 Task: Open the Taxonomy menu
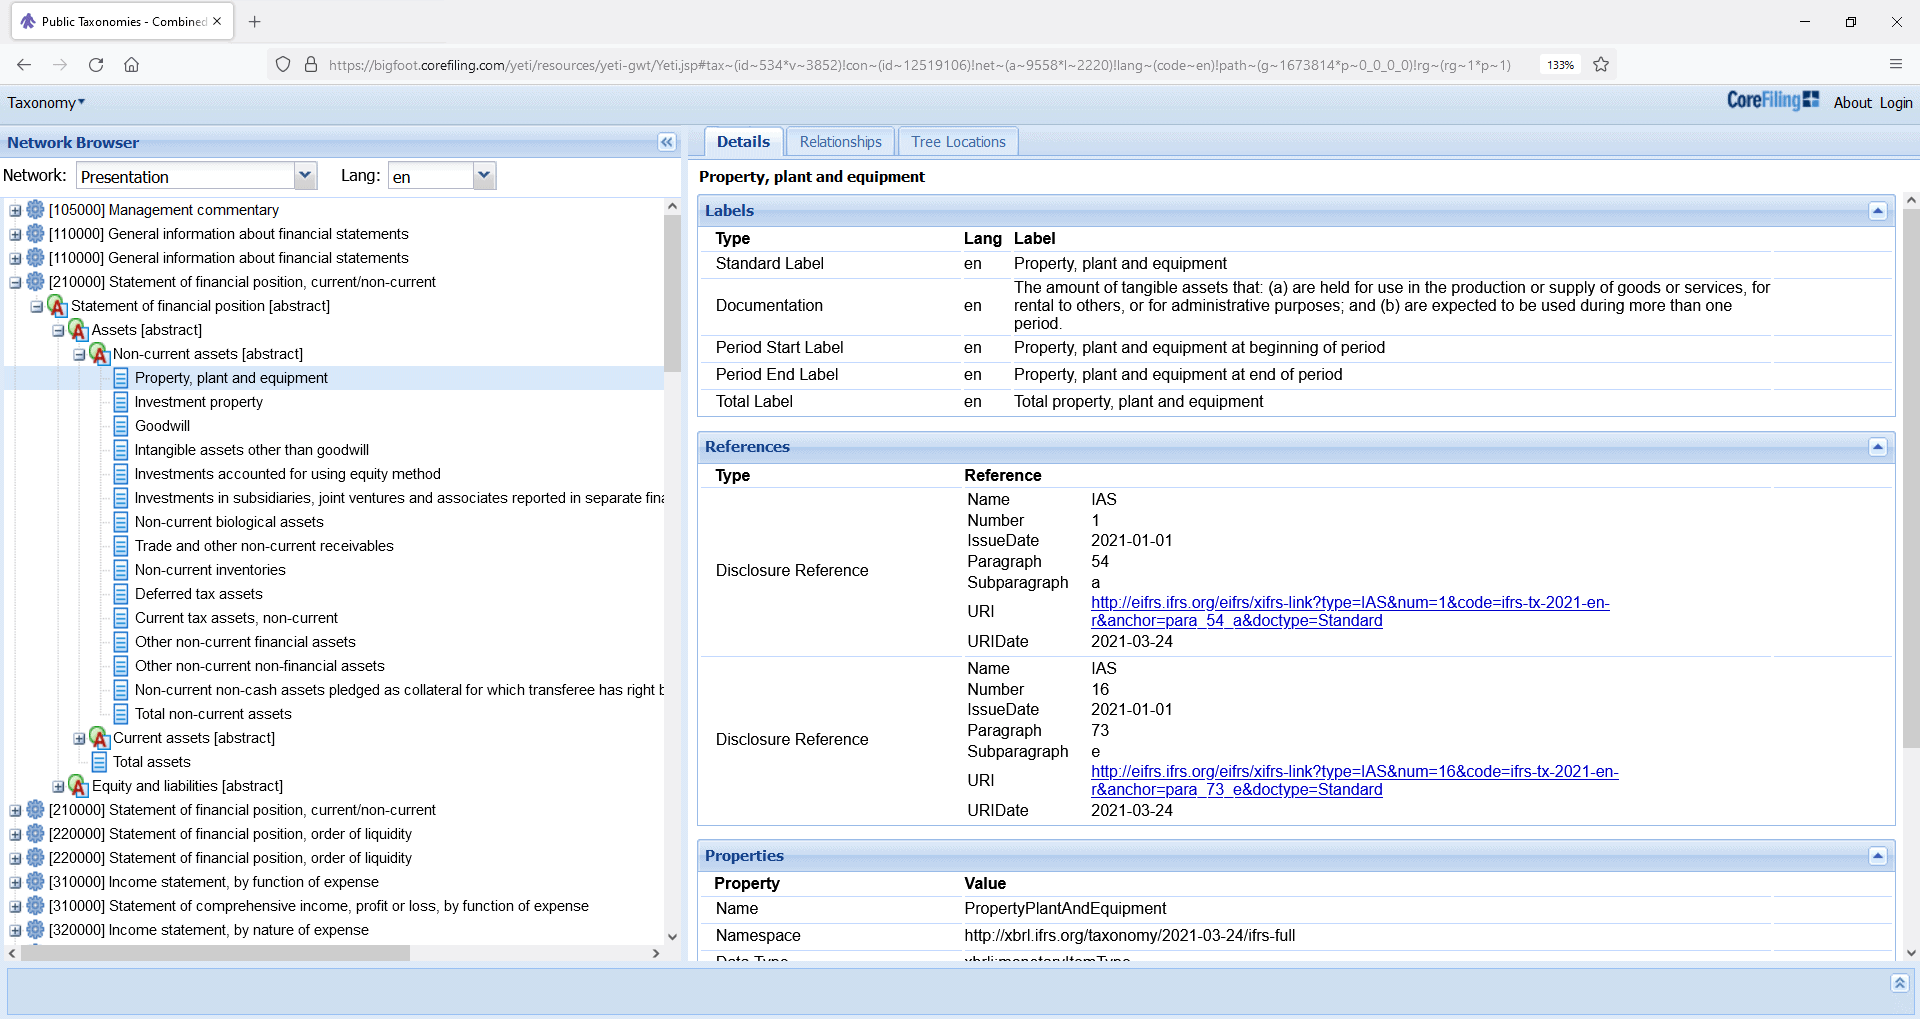(46, 103)
